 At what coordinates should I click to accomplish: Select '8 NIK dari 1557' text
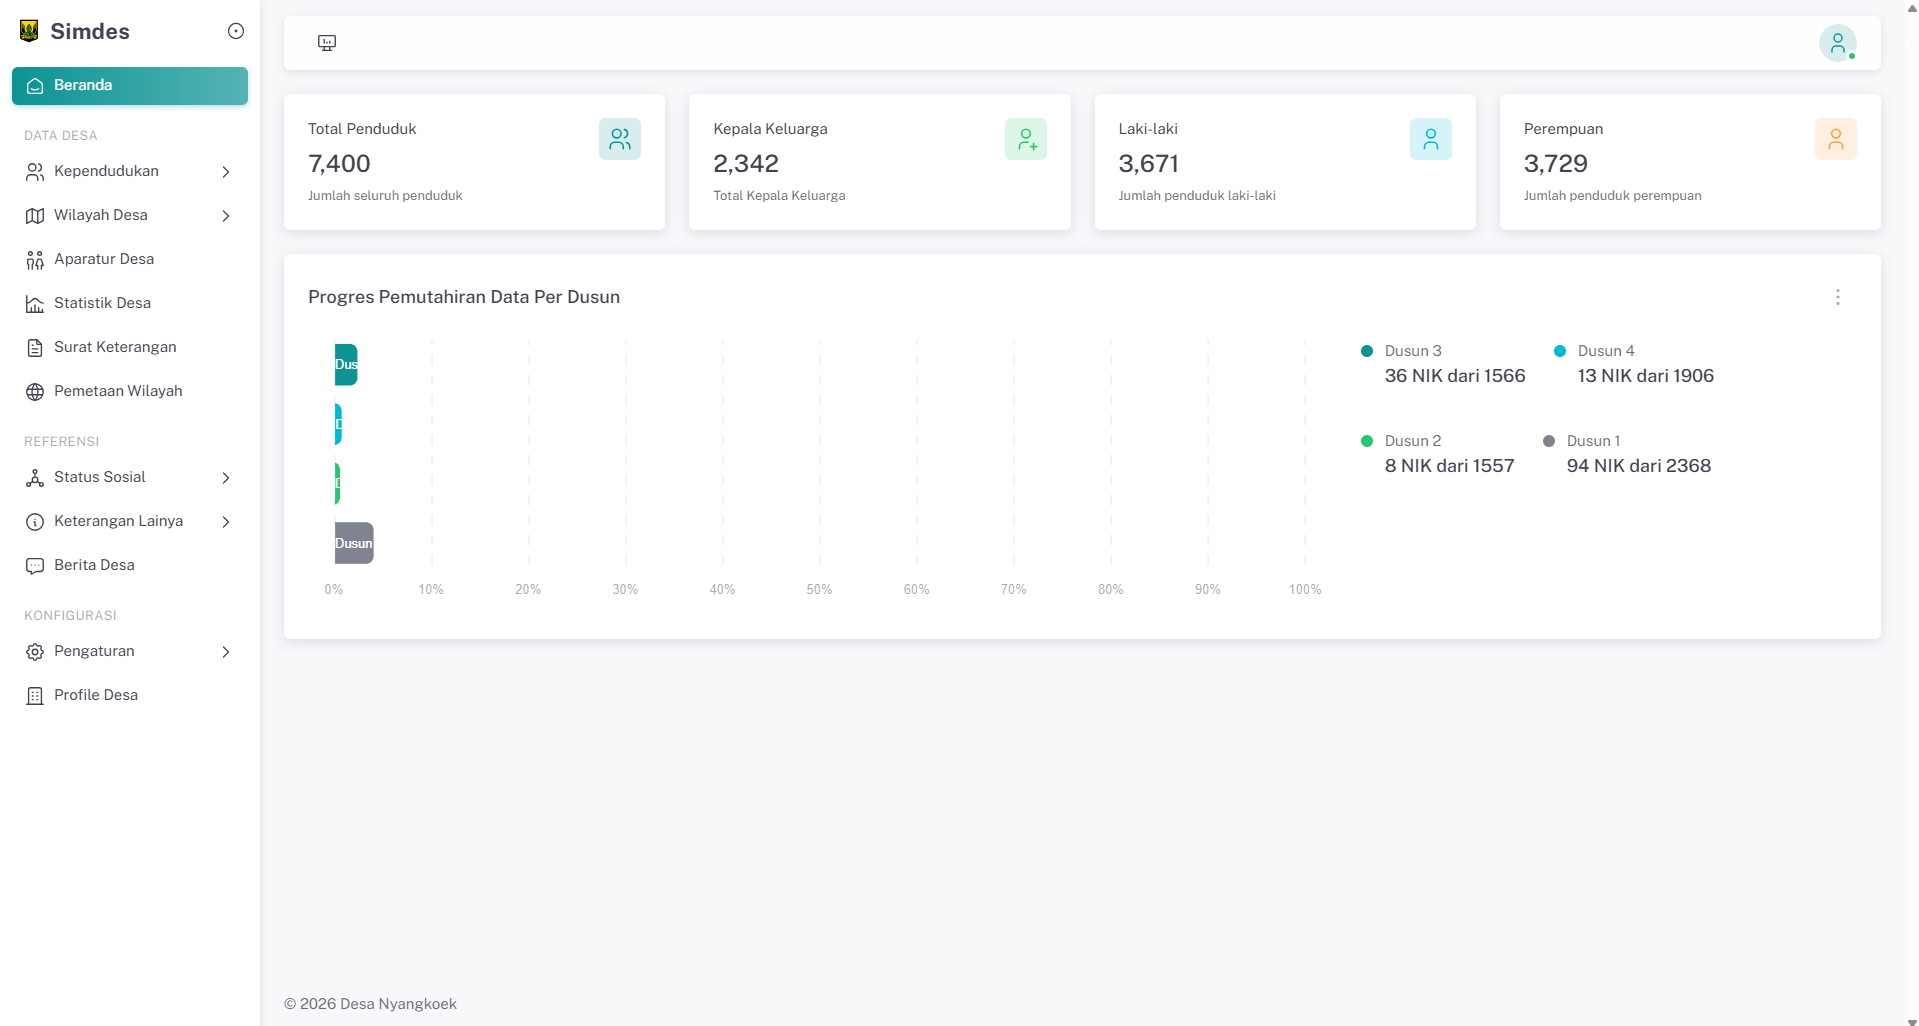coord(1450,466)
